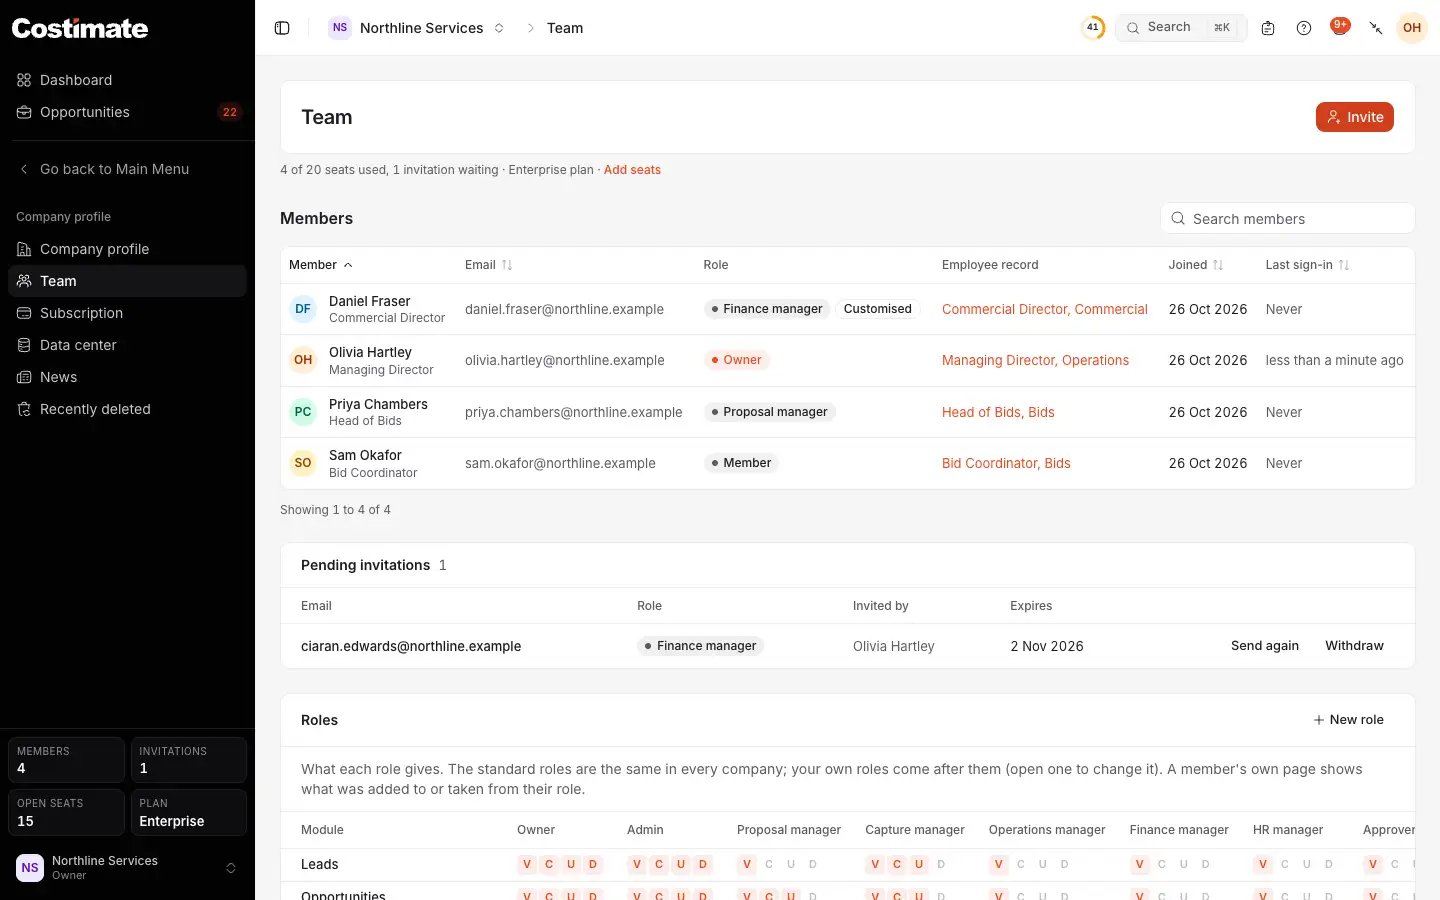The height and width of the screenshot is (900, 1440).
Task: Withdraw the ciaran.edwards invitation
Action: 1354,646
